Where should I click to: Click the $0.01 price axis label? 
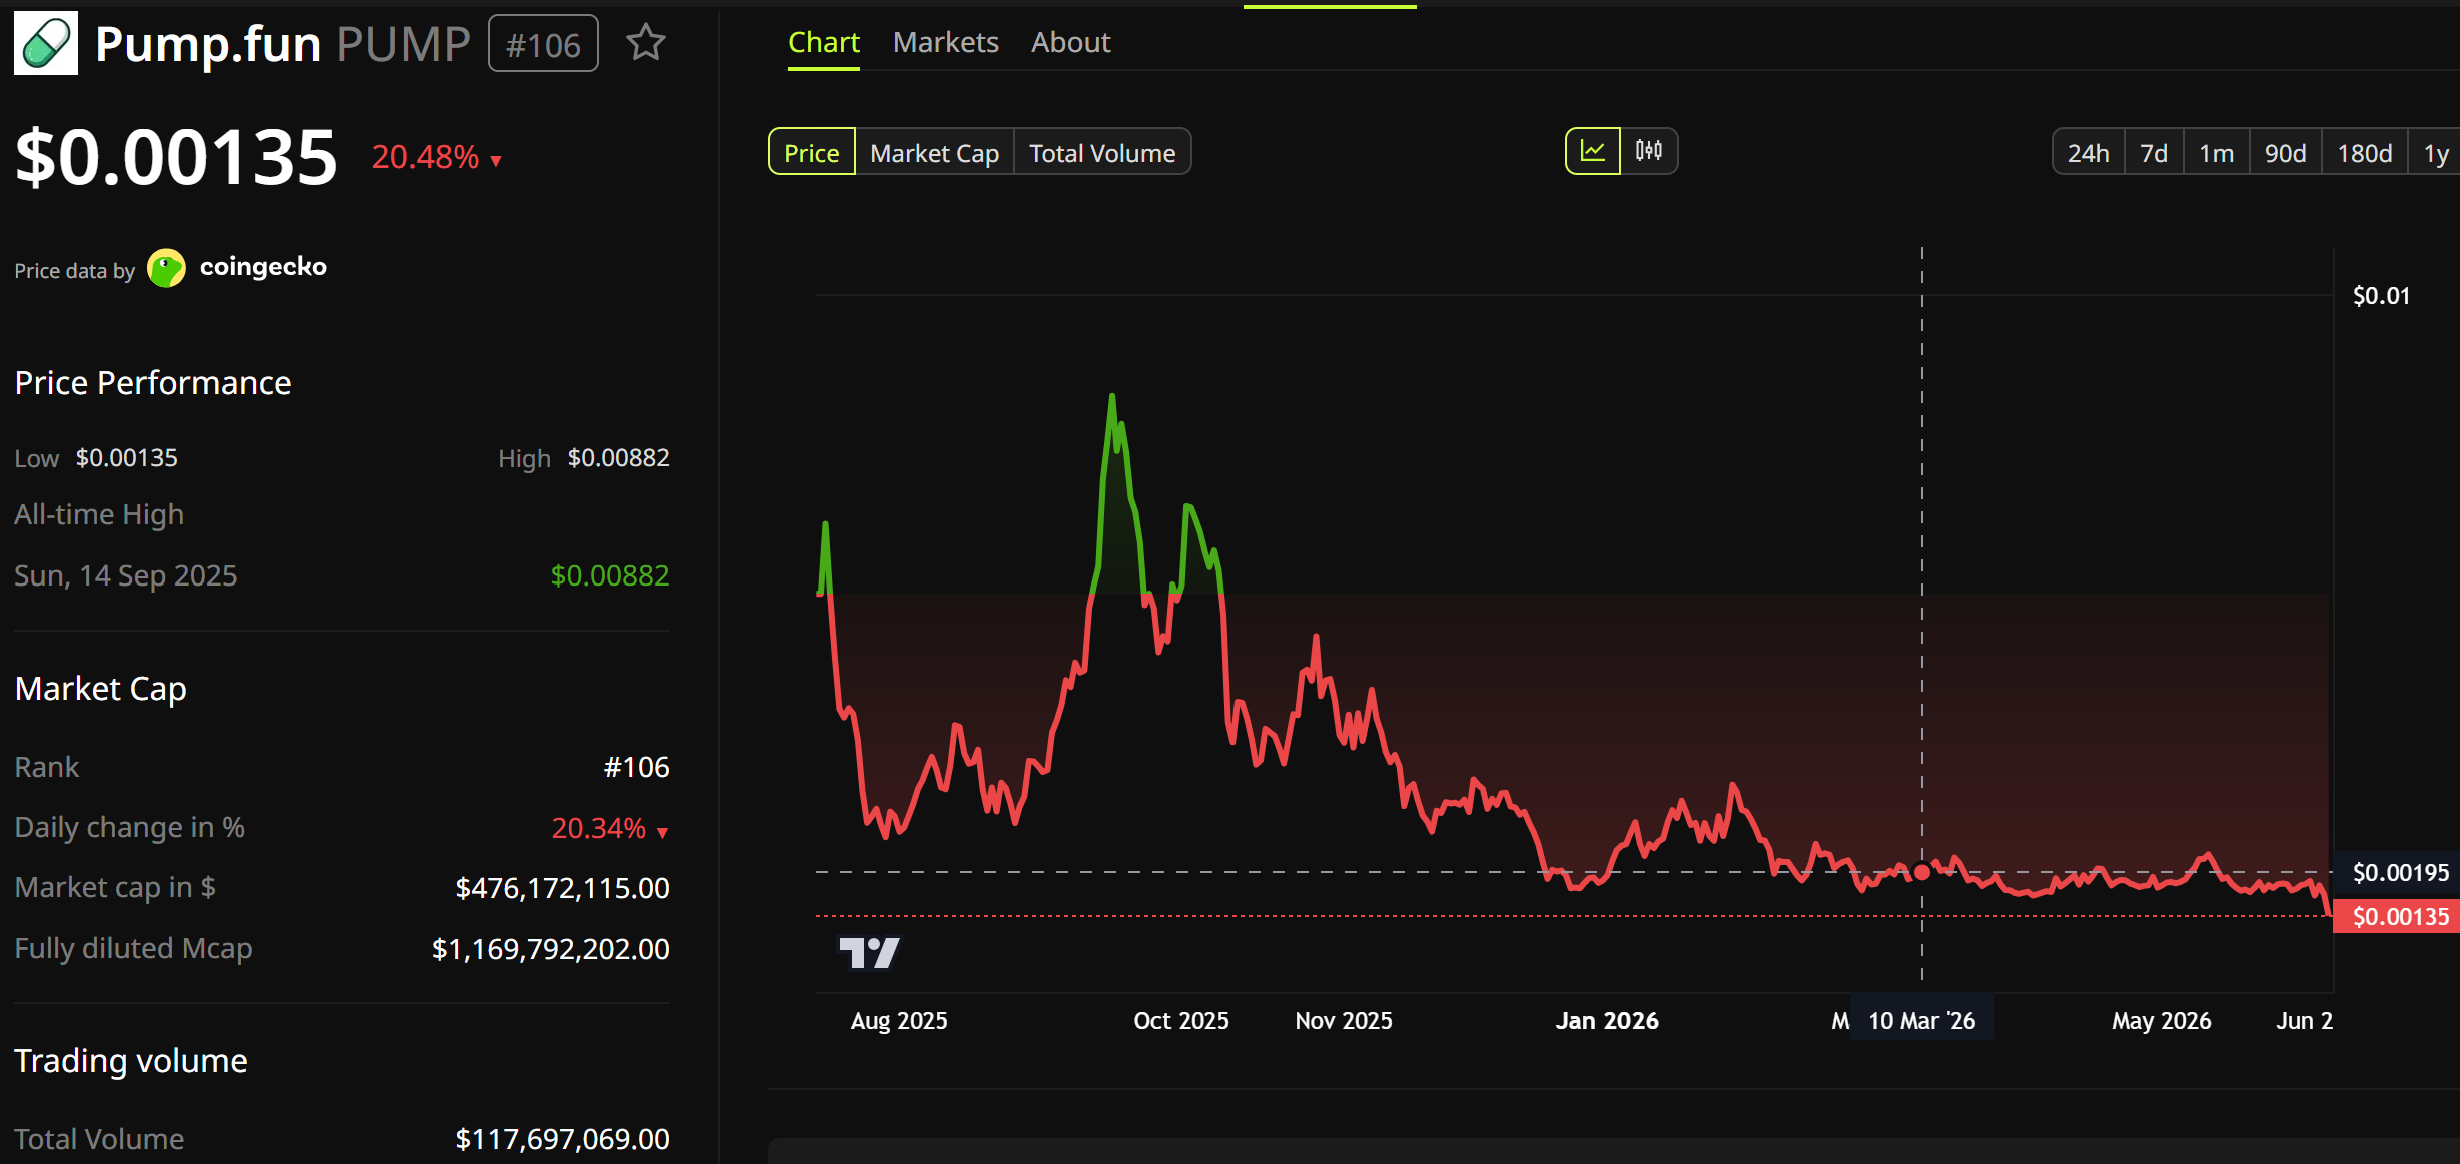[2381, 296]
